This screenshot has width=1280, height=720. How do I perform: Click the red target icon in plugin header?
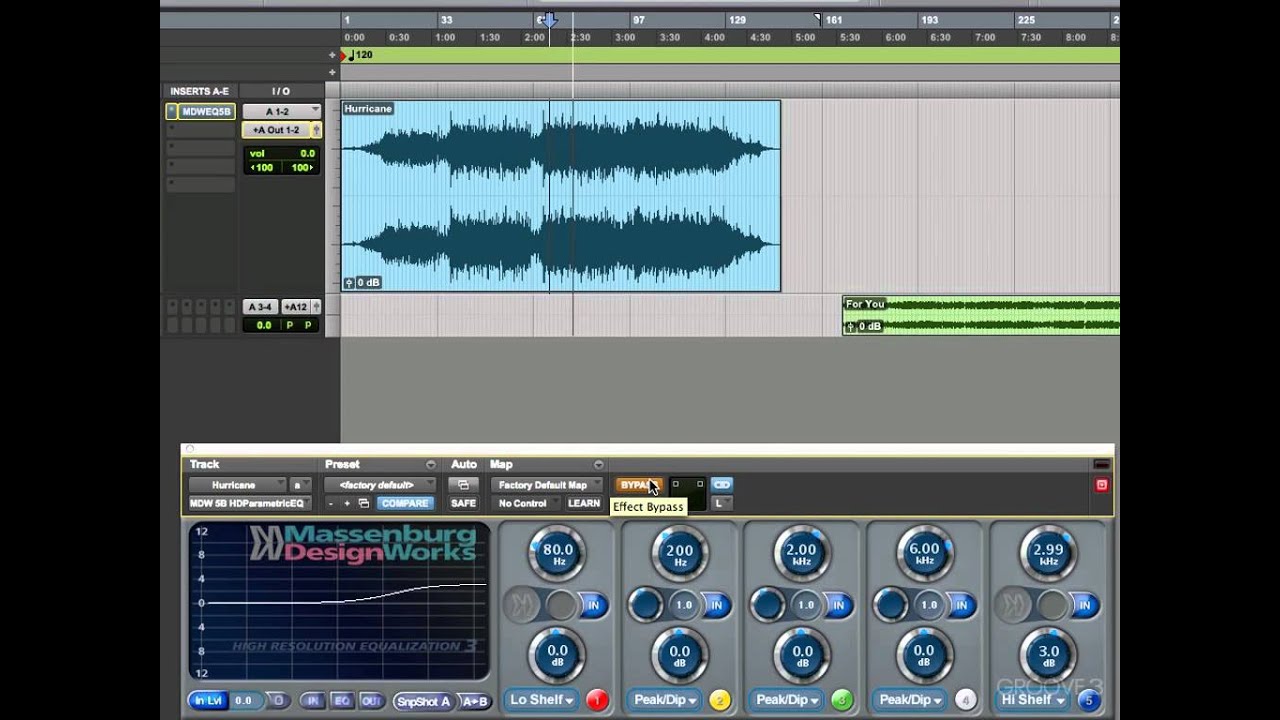click(1101, 485)
